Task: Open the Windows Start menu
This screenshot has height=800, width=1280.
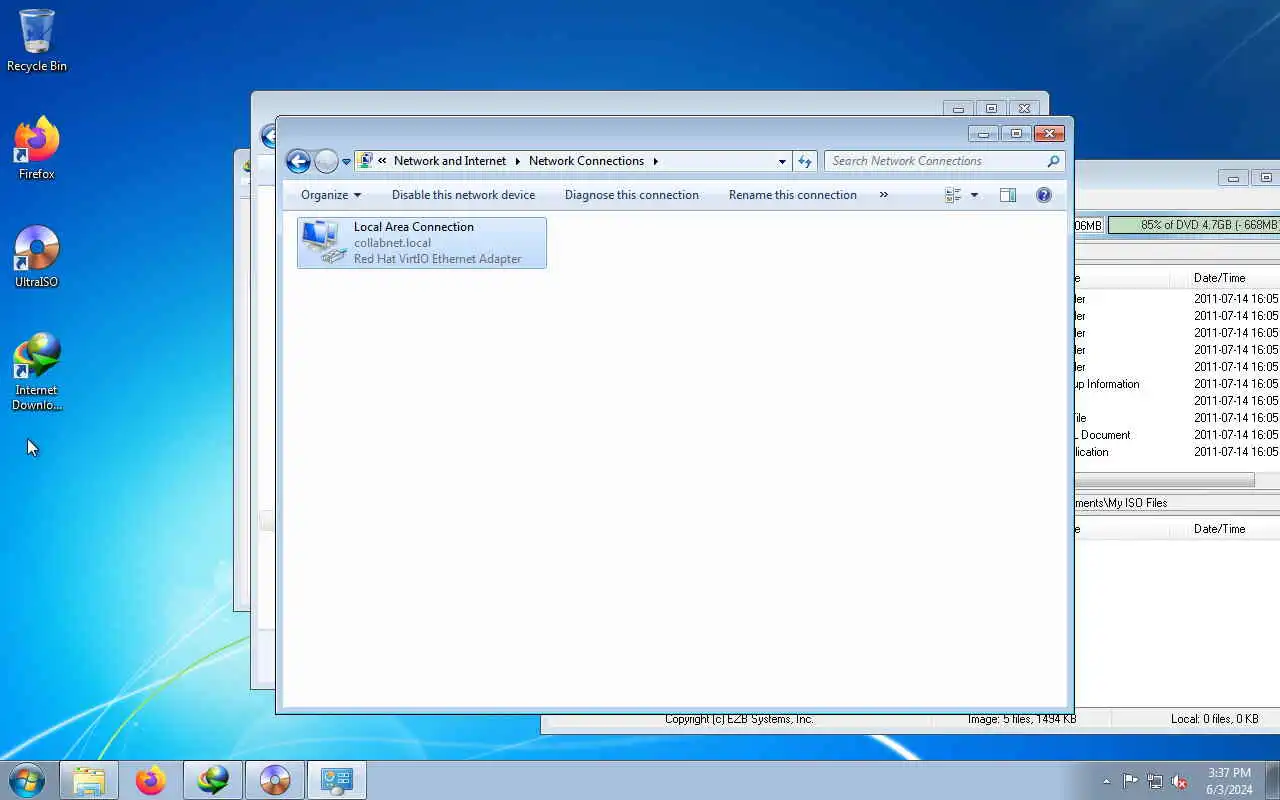Action: click(x=26, y=780)
